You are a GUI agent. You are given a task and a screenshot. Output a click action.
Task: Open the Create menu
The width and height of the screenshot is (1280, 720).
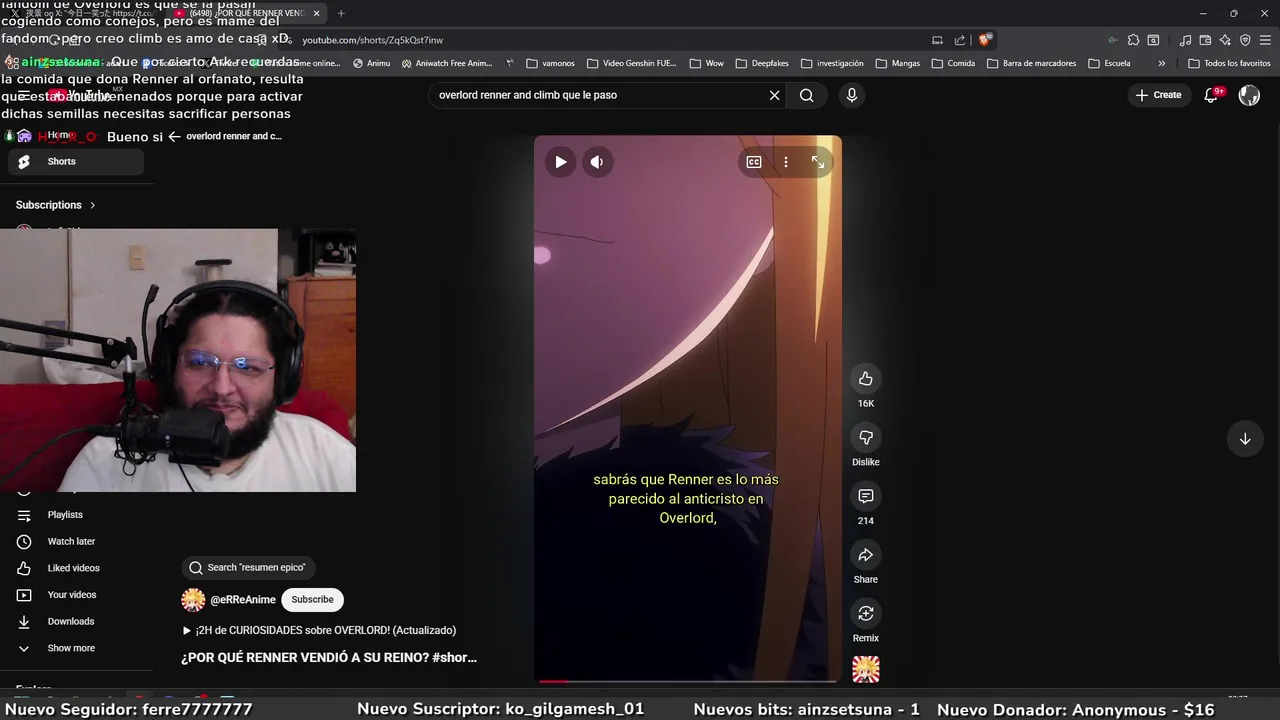click(1158, 95)
